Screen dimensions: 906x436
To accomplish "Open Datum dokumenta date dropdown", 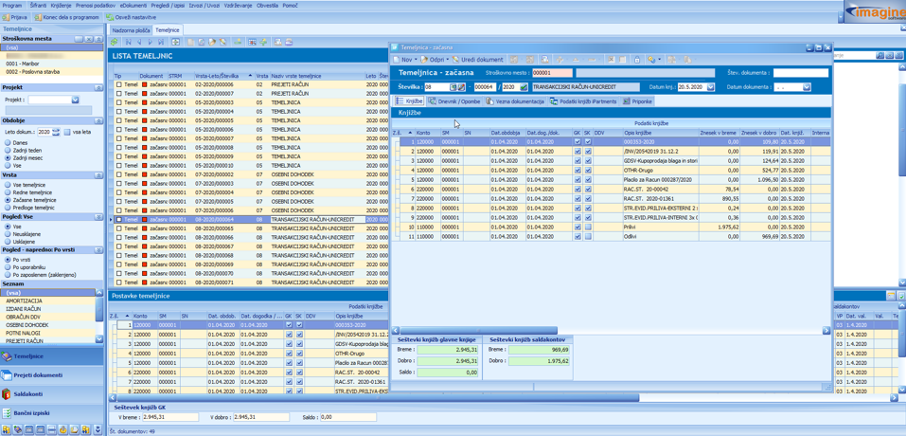I will [x=807, y=87].
